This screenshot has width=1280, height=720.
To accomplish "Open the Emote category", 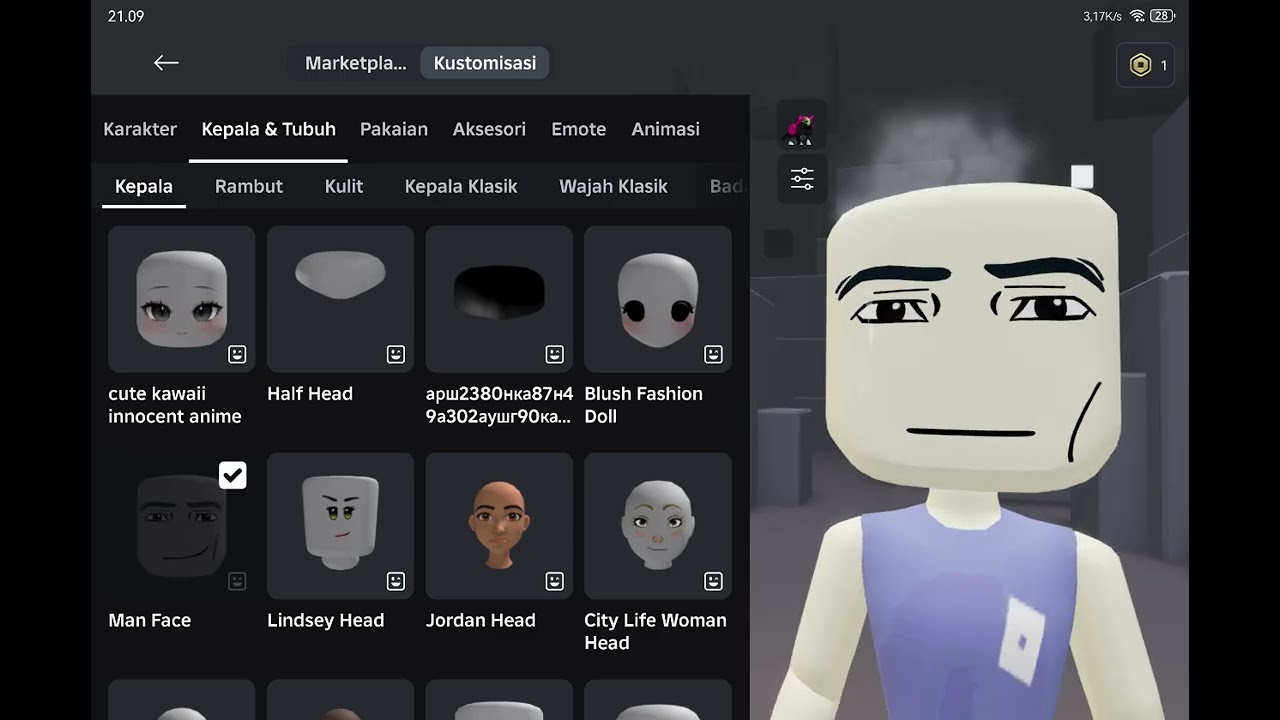I will tap(579, 129).
